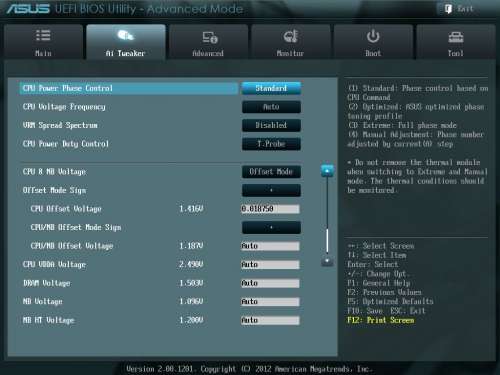The height and width of the screenshot is (375, 500).
Task: Click the 1.096V NB voltage reading
Action: click(191, 302)
